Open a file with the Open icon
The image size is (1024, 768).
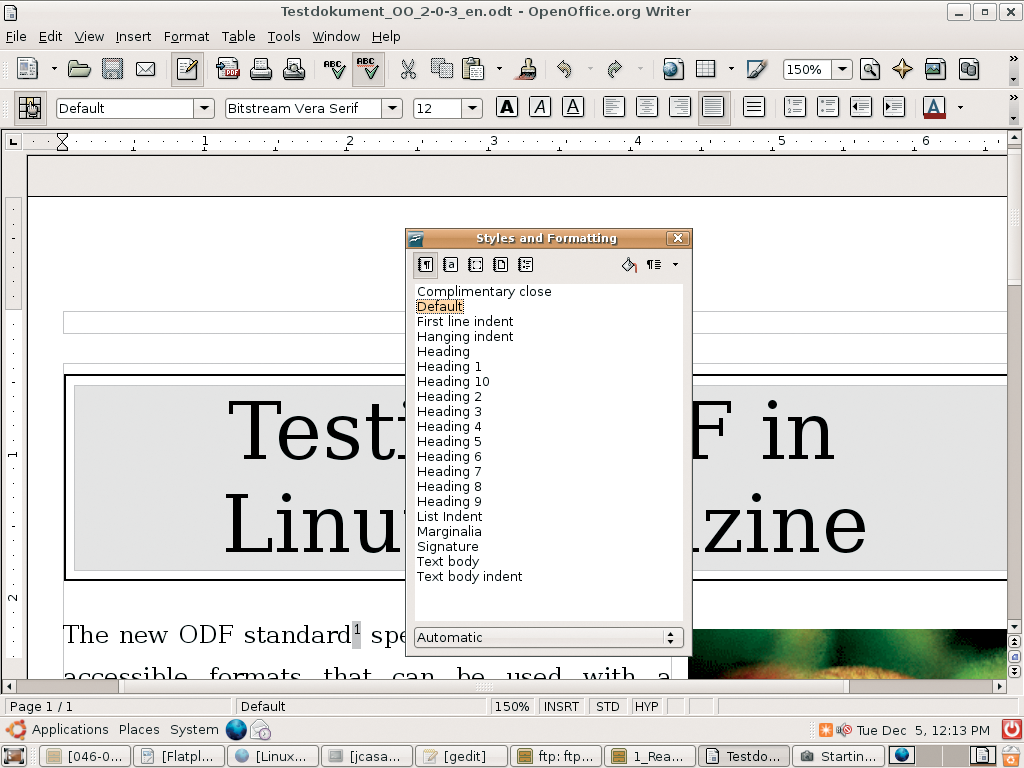pos(79,69)
